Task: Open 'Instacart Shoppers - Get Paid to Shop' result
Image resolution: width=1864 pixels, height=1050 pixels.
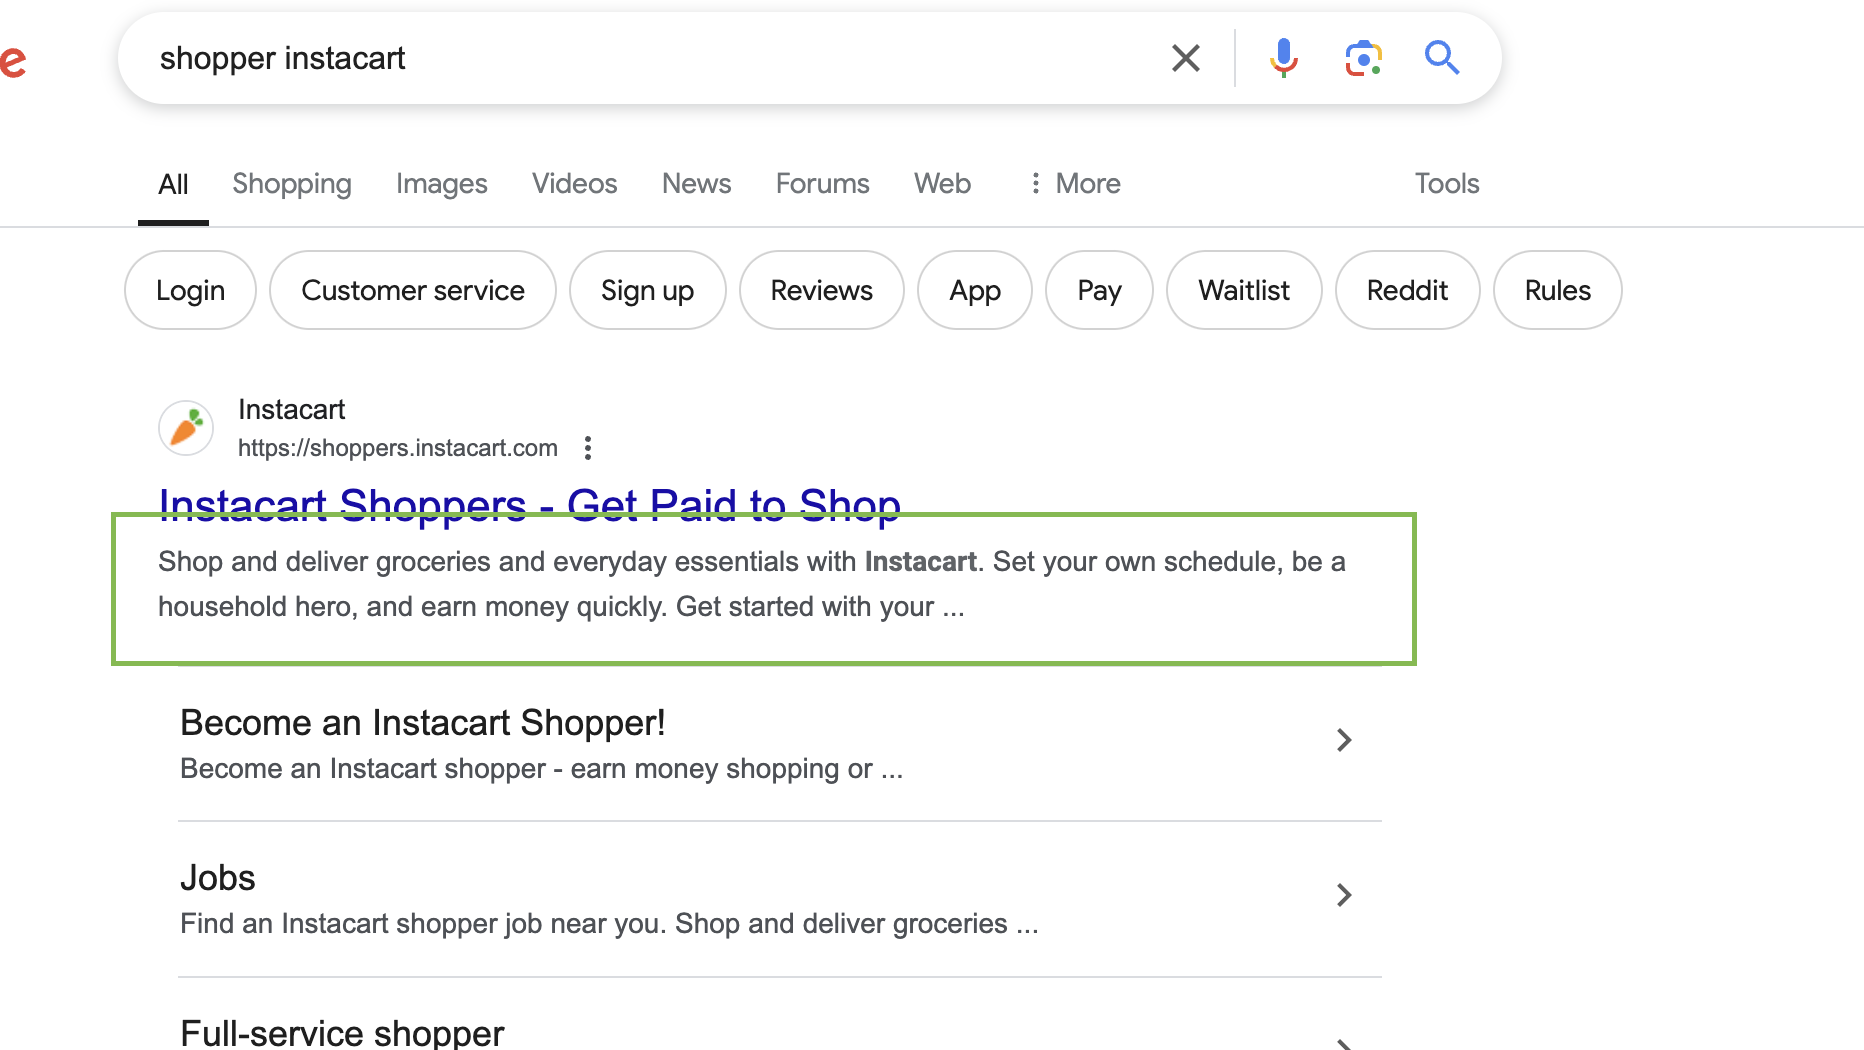Action: [x=530, y=506]
